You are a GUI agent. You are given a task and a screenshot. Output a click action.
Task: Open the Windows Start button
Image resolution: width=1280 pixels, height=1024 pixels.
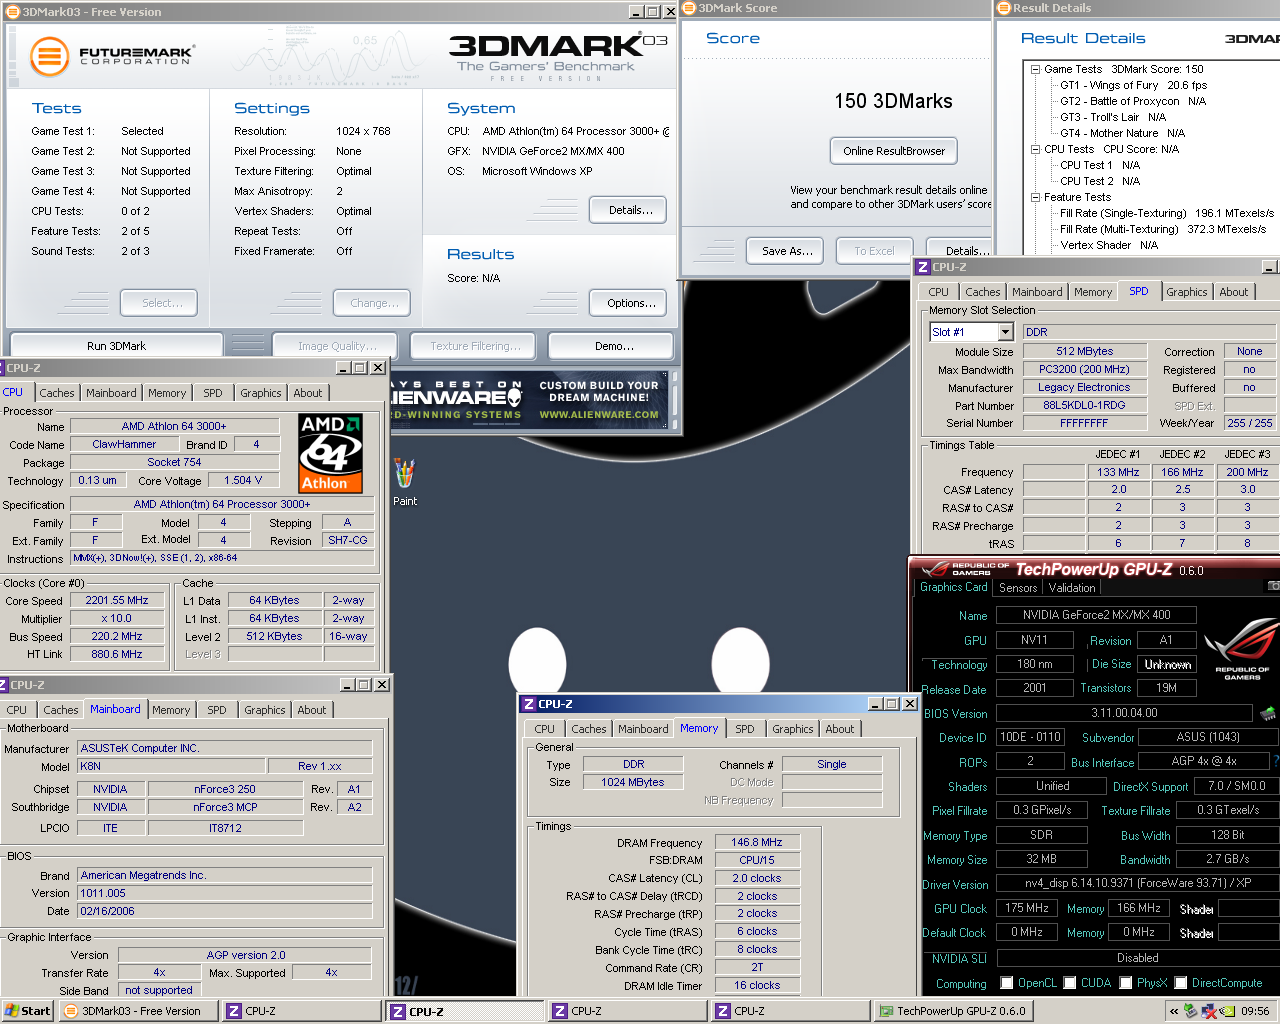pyautogui.click(x=27, y=1011)
